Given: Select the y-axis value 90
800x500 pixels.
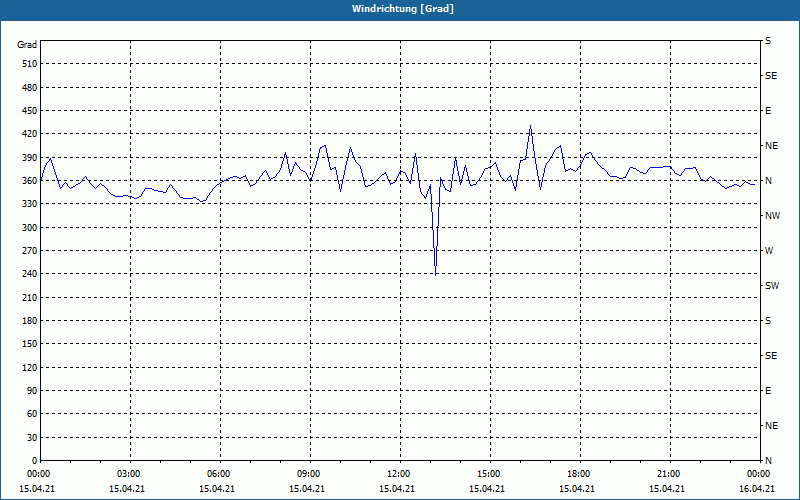Looking at the screenshot, I should [32, 391].
